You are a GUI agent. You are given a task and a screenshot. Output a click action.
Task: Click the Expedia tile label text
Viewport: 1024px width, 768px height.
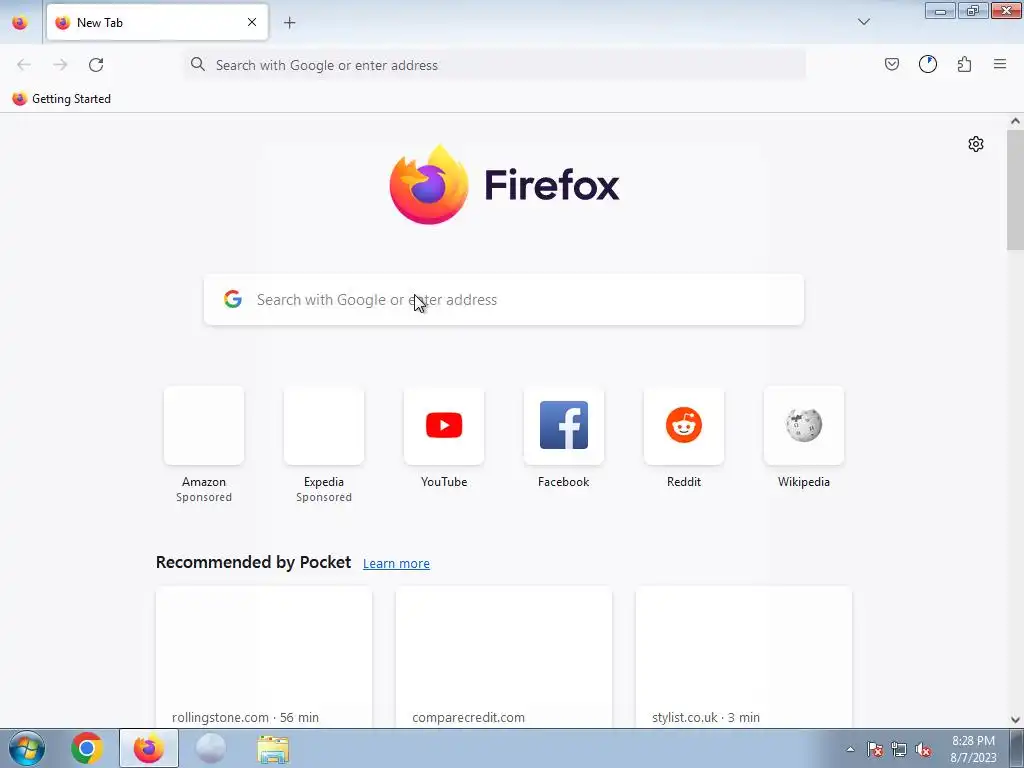point(324,482)
